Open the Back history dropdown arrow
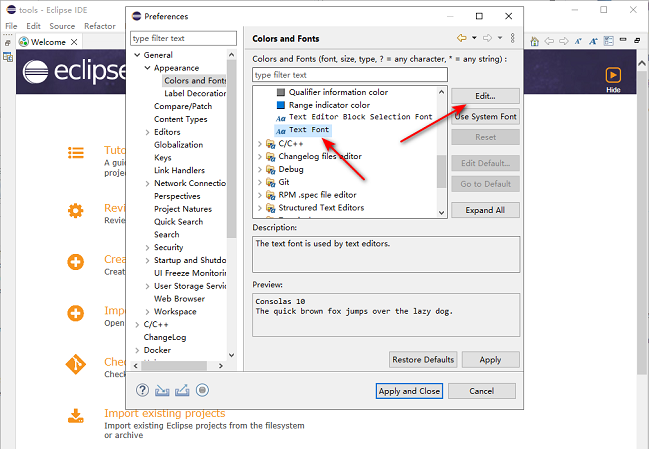Image resolution: width=650 pixels, height=449 pixels. (x=474, y=38)
